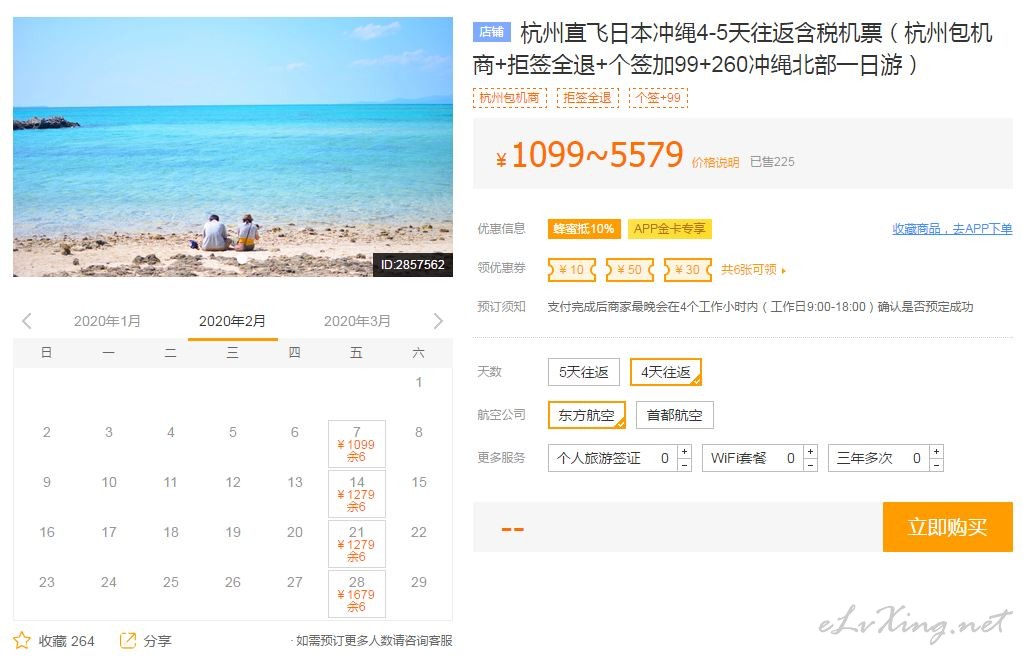Increase 个人旅游签证 quantity with plus

[684, 451]
